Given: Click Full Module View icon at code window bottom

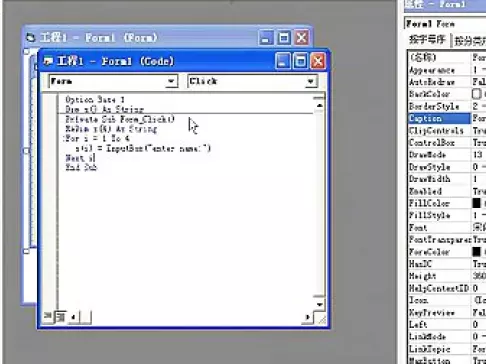Looking at the screenshot, I should pyautogui.click(x=60, y=316).
